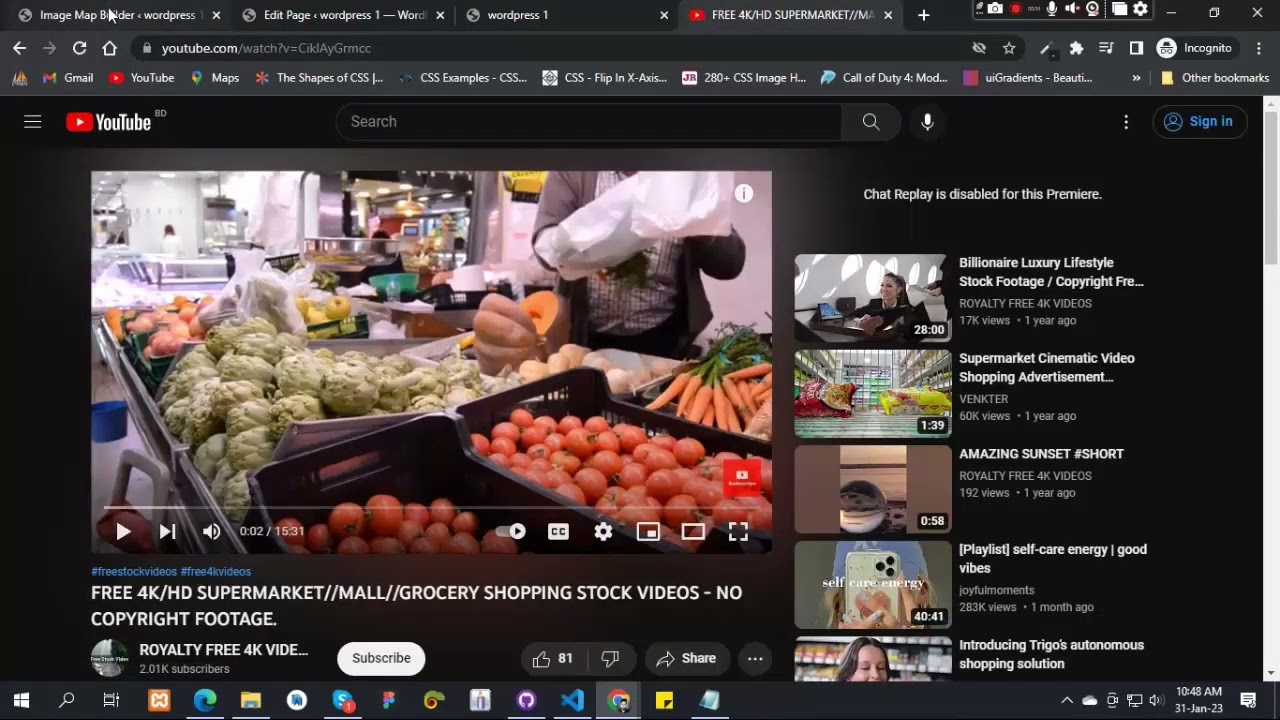This screenshot has width=1280, height=720.
Task: Reload the current page
Action: pyautogui.click(x=80, y=48)
